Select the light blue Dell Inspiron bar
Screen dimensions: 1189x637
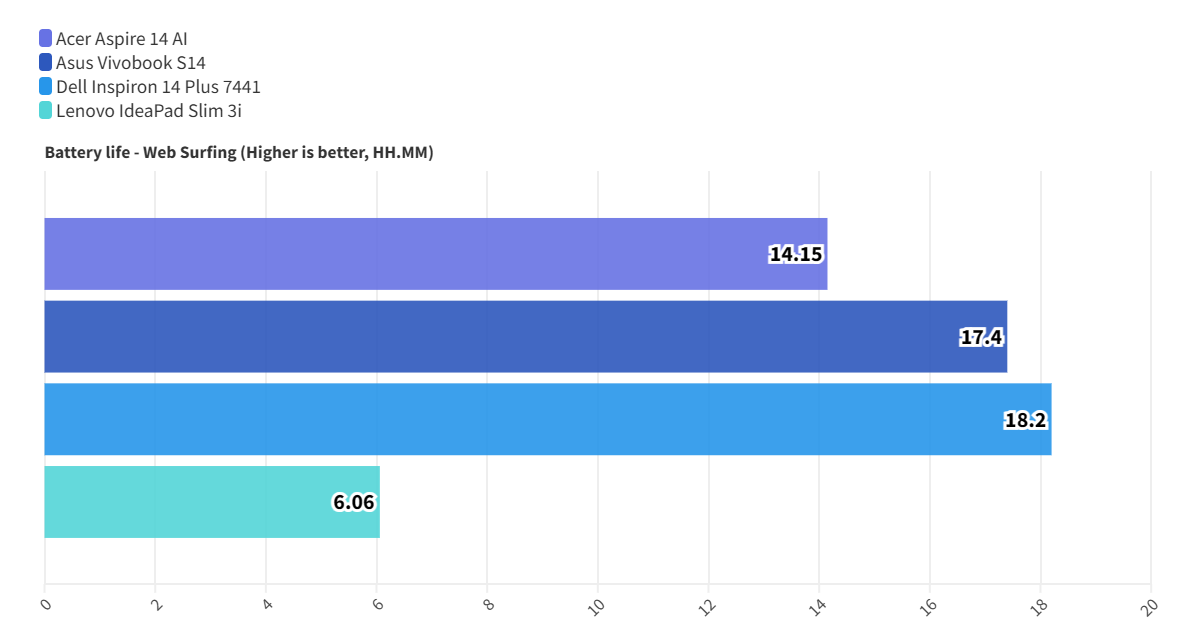click(500, 419)
